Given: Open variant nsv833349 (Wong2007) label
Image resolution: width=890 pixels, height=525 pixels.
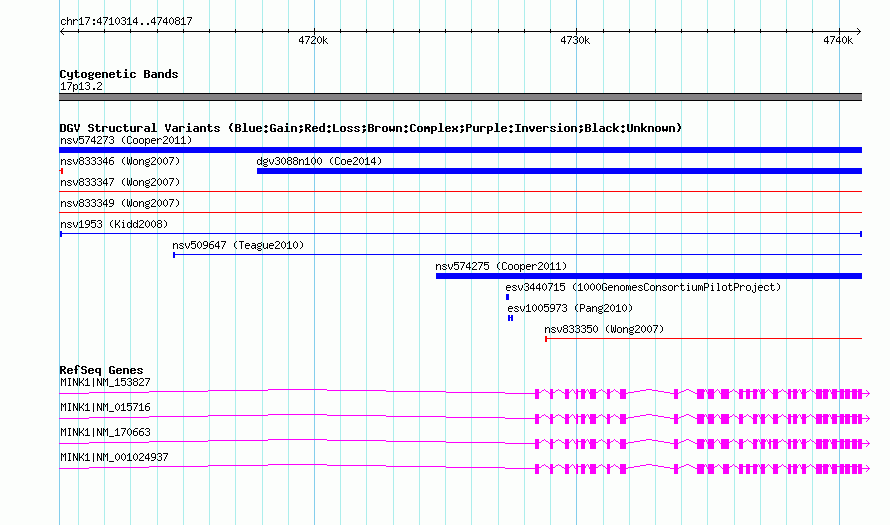Looking at the screenshot, I should click(120, 203).
